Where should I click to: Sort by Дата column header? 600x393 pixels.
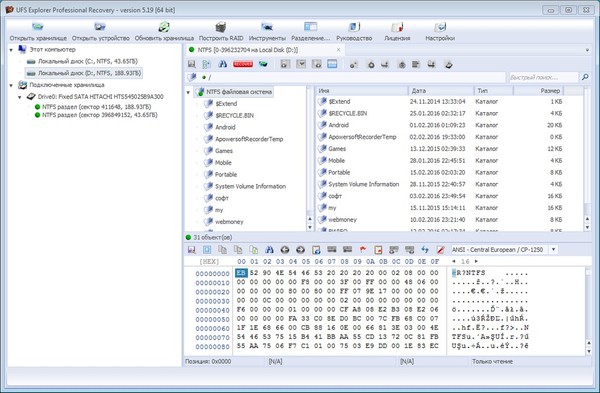[x=441, y=91]
